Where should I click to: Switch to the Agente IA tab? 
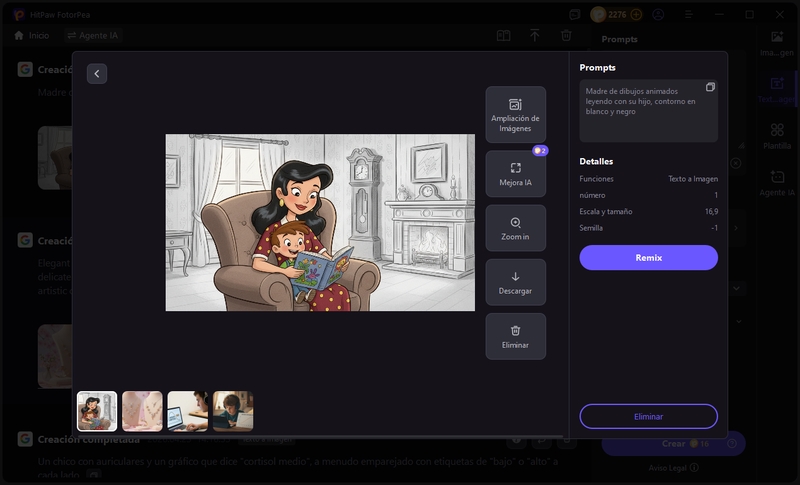94,35
